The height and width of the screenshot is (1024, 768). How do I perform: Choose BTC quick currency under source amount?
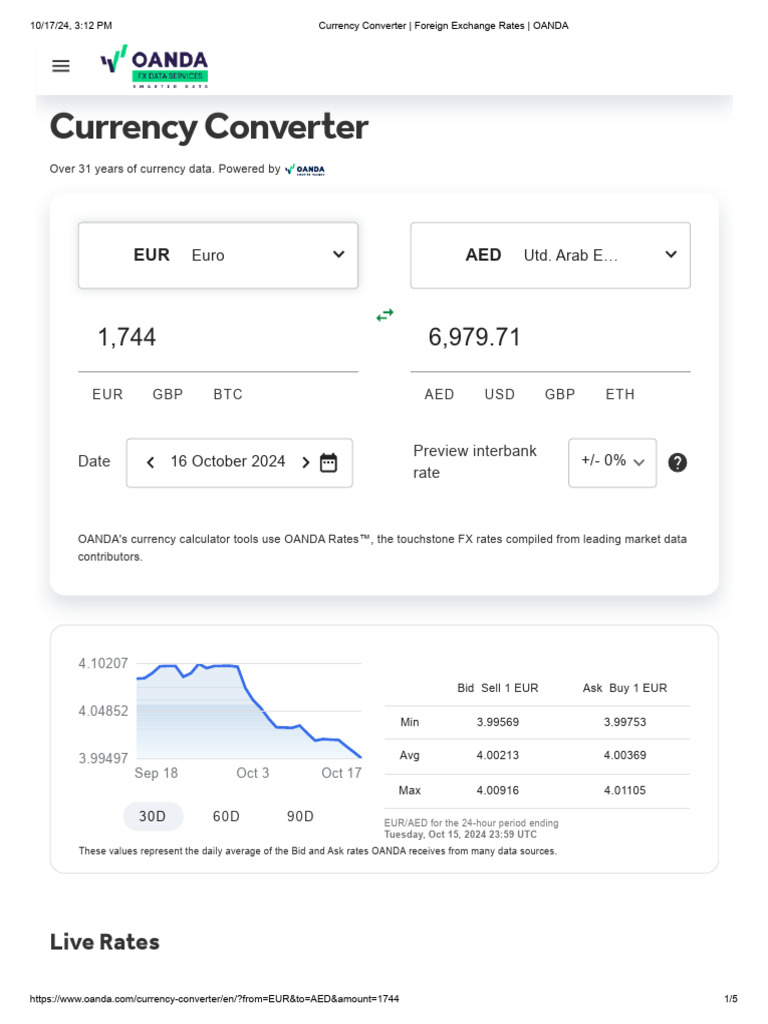[228, 394]
